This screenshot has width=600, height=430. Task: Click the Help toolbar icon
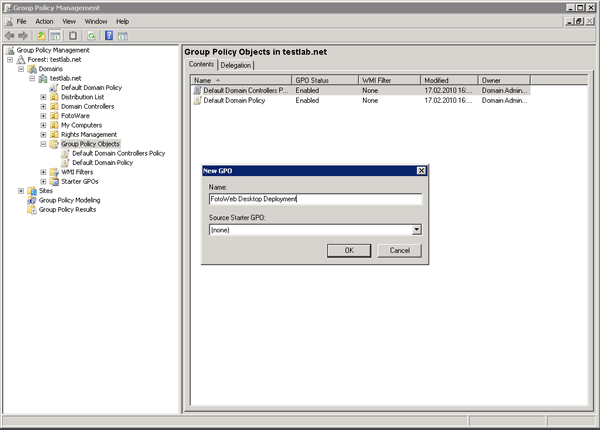[108, 35]
